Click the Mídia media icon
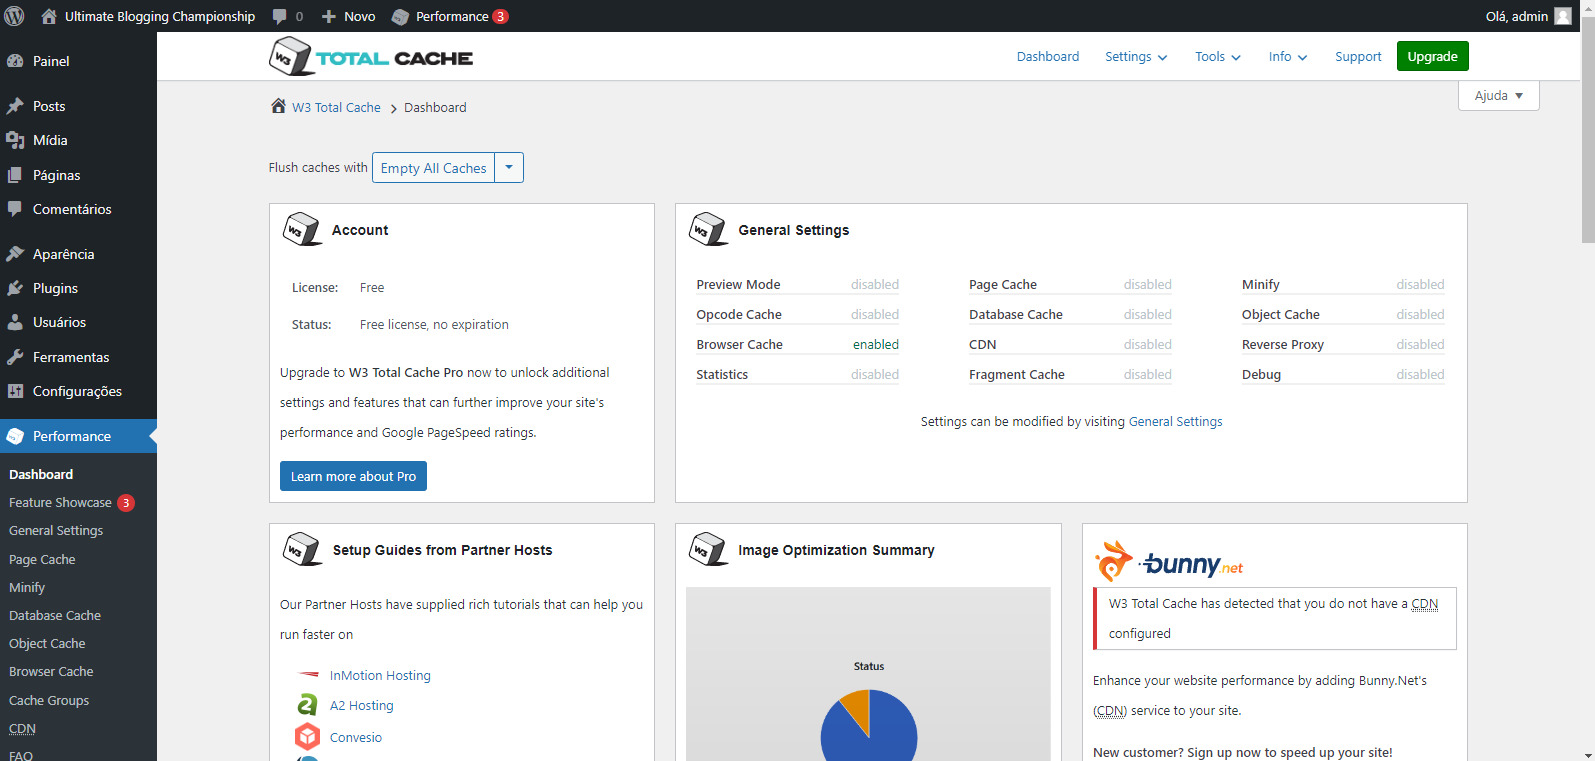The width and height of the screenshot is (1595, 761). tap(15, 140)
